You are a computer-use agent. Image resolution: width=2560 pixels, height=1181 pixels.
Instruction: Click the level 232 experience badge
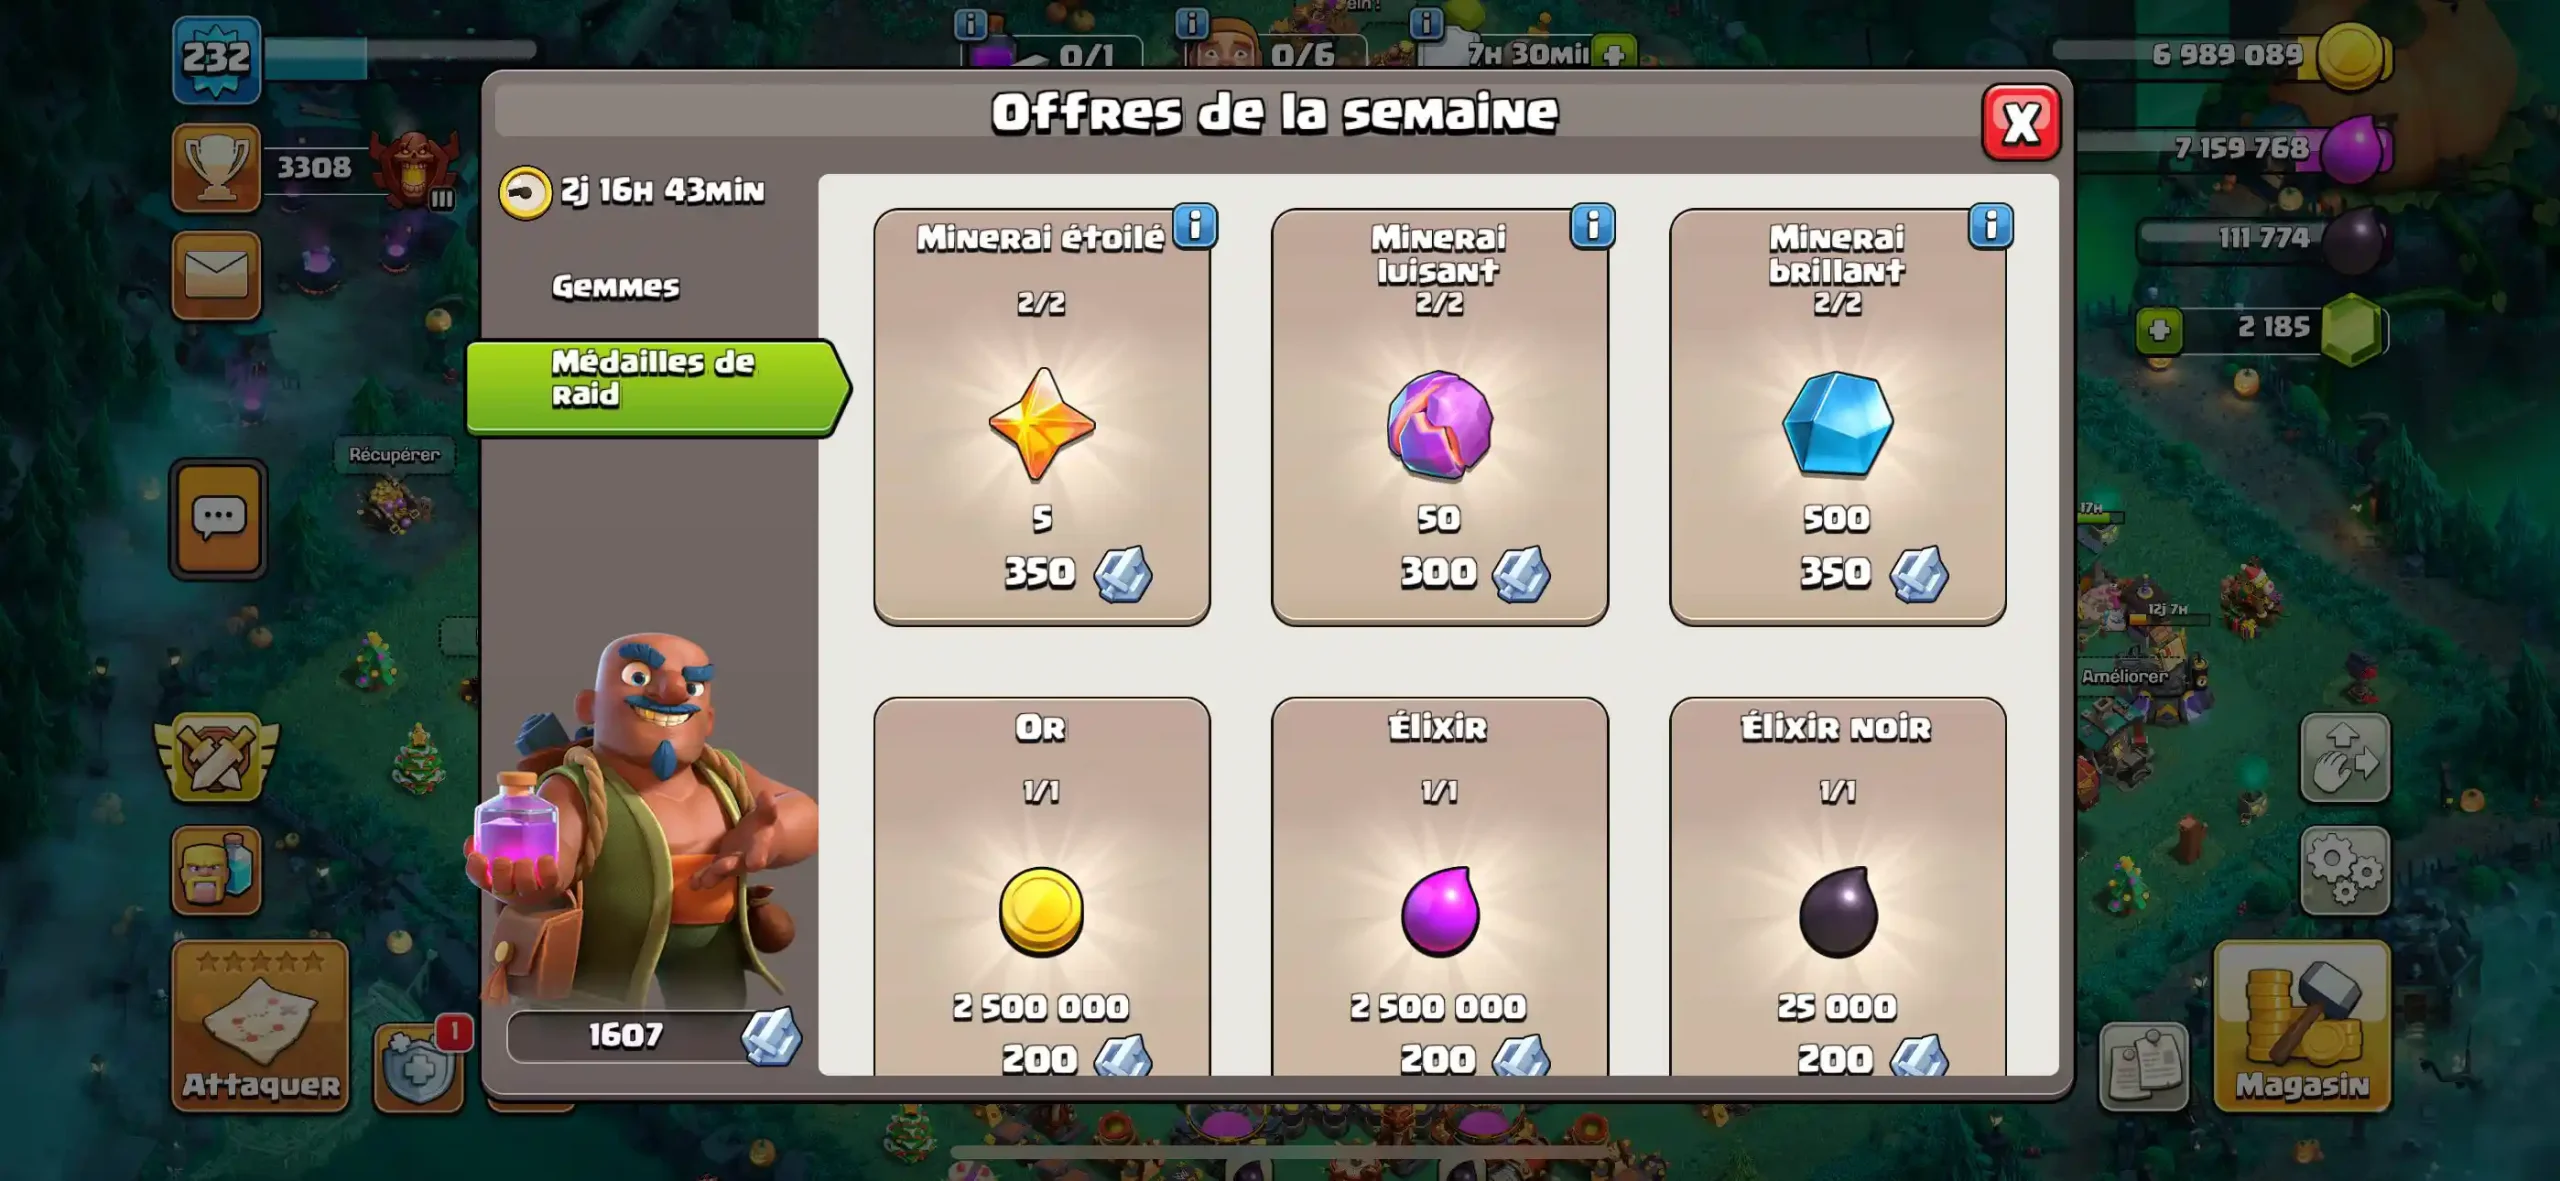[x=216, y=59]
